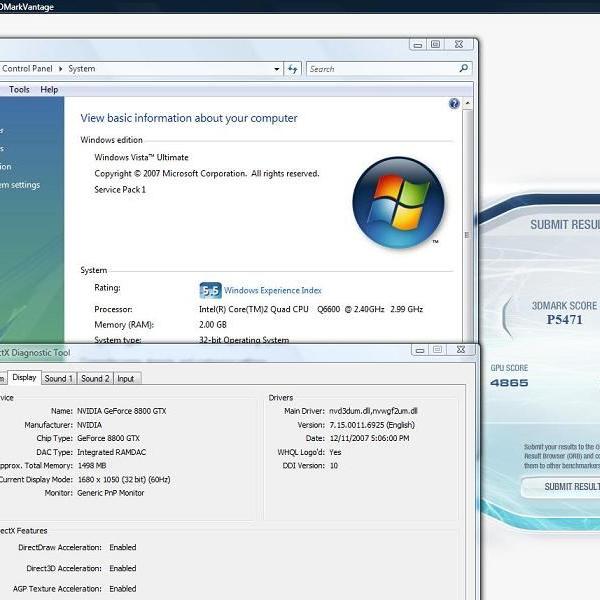Maximize the System Control Panel window

click(435, 44)
